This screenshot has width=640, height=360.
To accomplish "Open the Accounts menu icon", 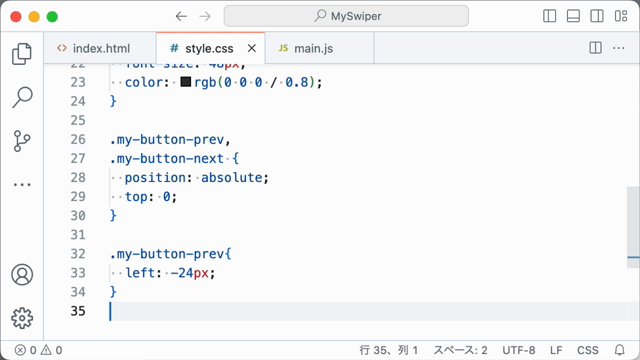I will [x=22, y=274].
